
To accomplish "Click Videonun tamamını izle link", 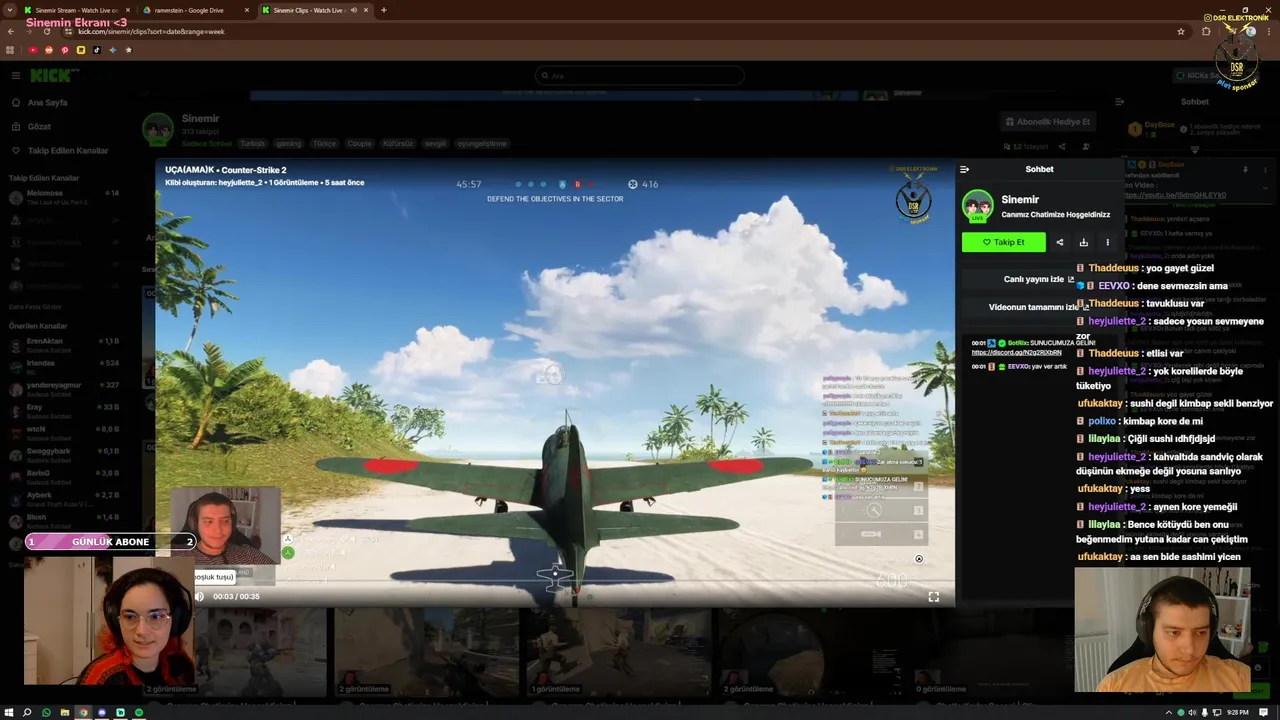I will (1037, 308).
